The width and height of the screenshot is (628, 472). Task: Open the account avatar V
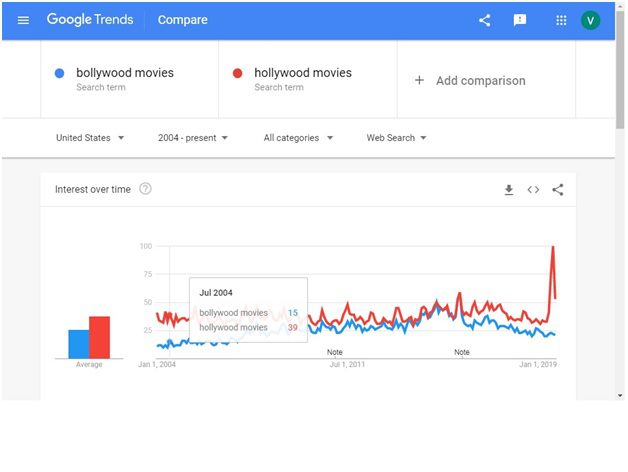(590, 20)
